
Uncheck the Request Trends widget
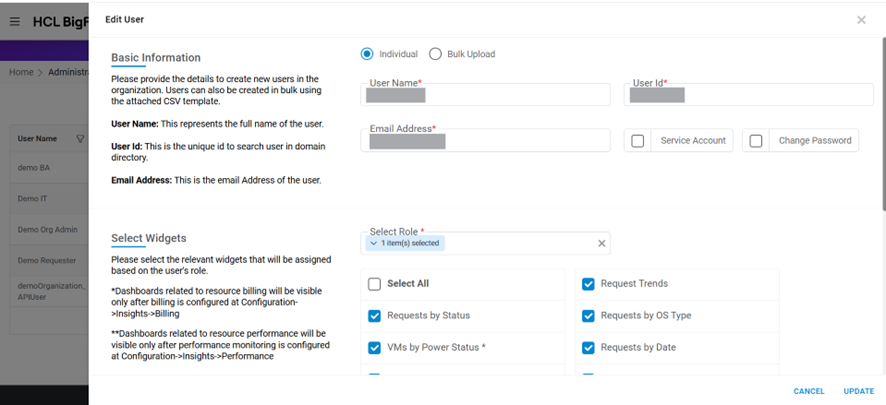[x=588, y=284]
